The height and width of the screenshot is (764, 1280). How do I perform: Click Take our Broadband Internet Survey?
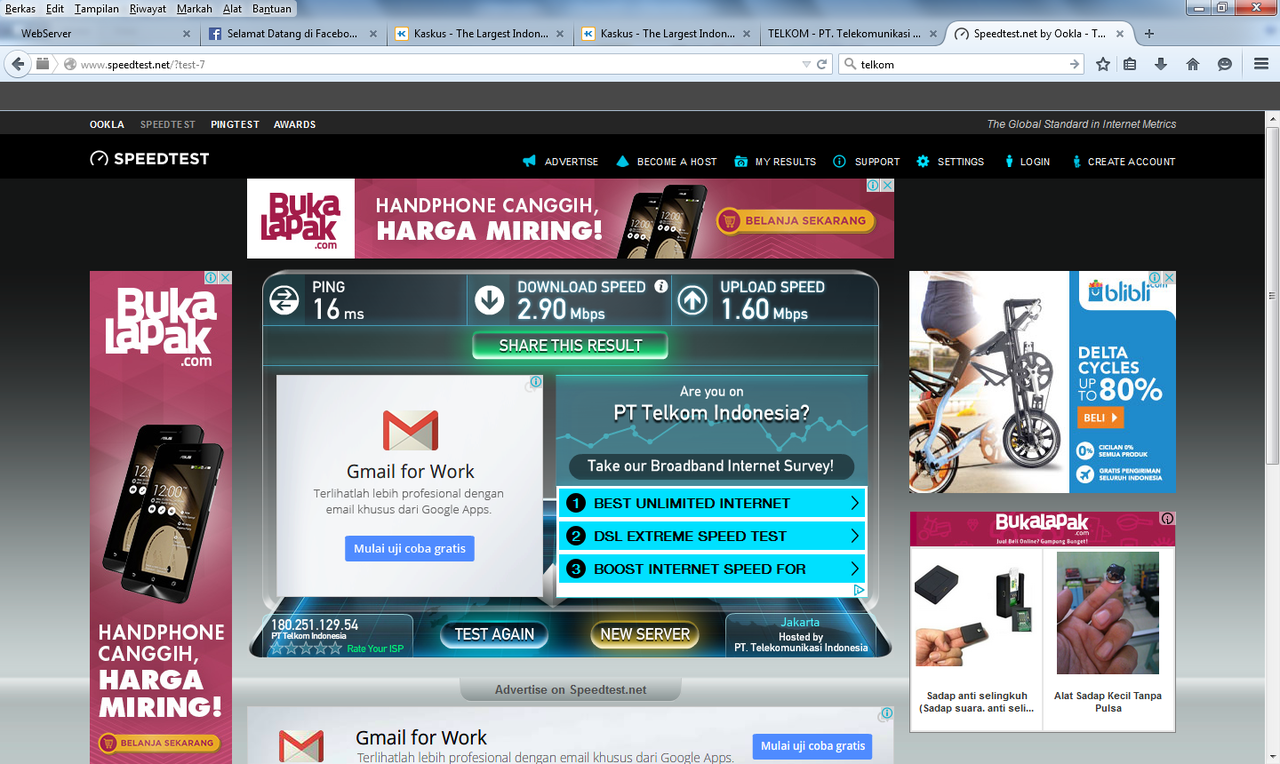[711, 466]
